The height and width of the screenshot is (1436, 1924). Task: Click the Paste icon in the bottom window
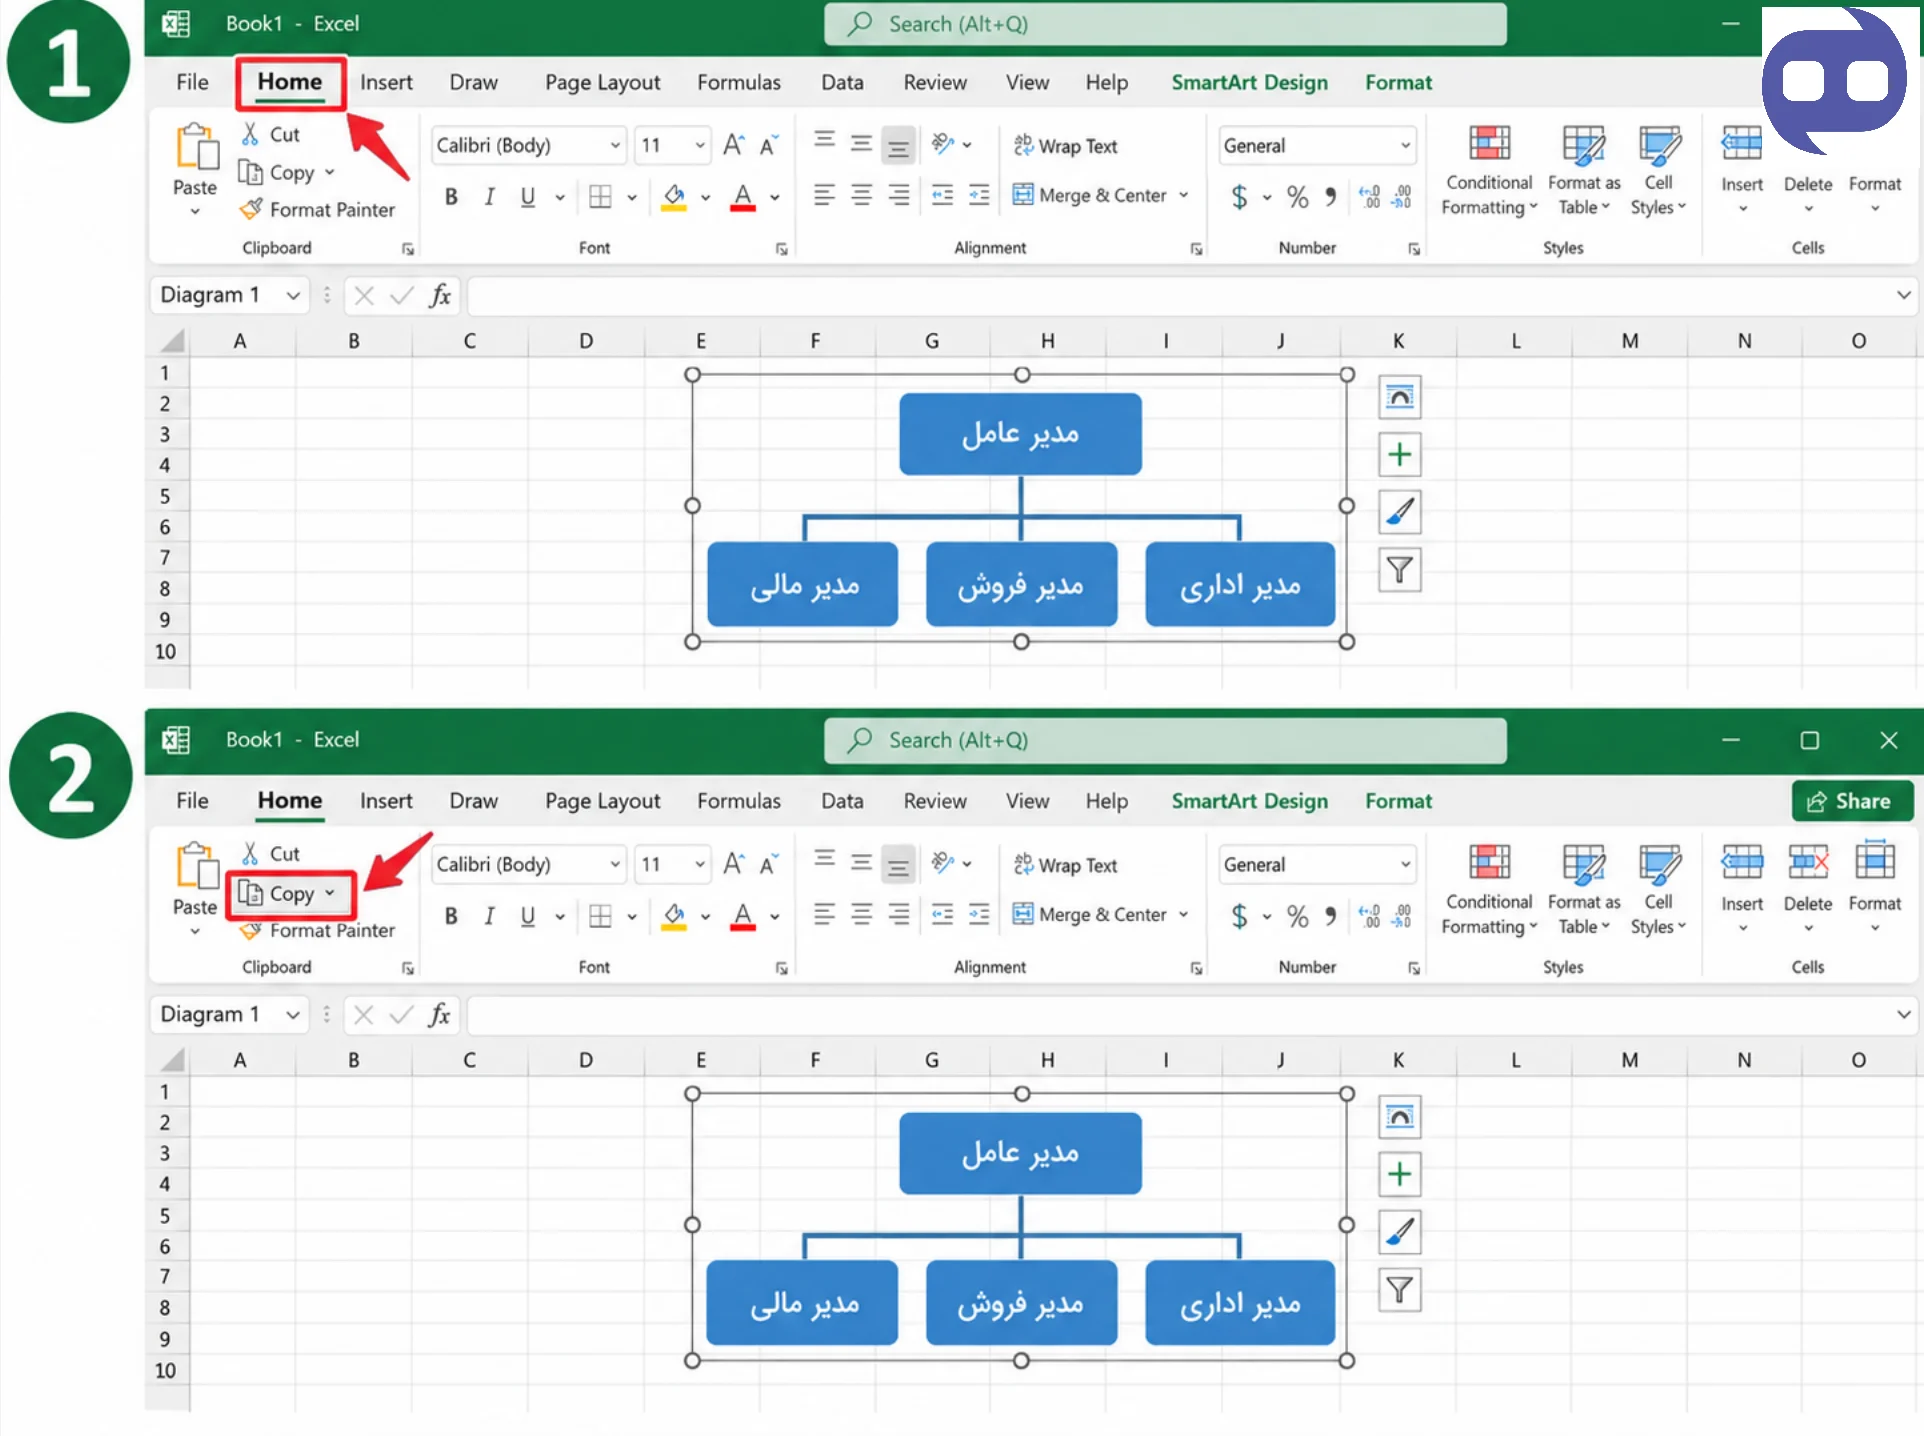click(197, 865)
